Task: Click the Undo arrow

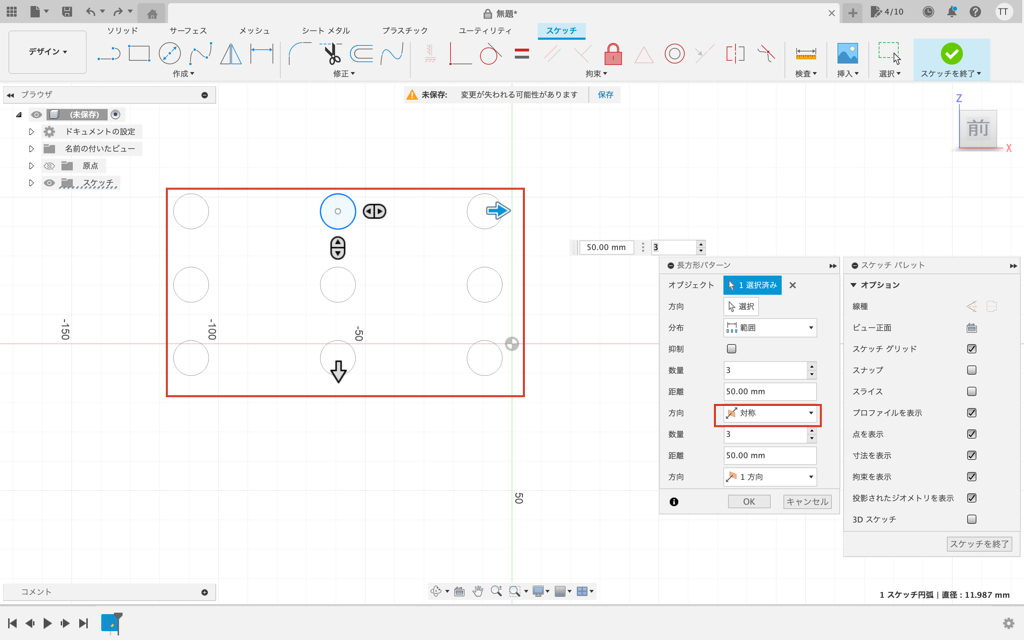Action: [x=91, y=12]
